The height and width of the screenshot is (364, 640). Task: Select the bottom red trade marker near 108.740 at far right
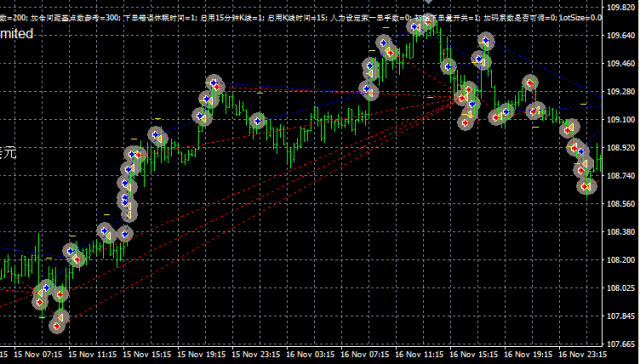pyautogui.click(x=585, y=186)
